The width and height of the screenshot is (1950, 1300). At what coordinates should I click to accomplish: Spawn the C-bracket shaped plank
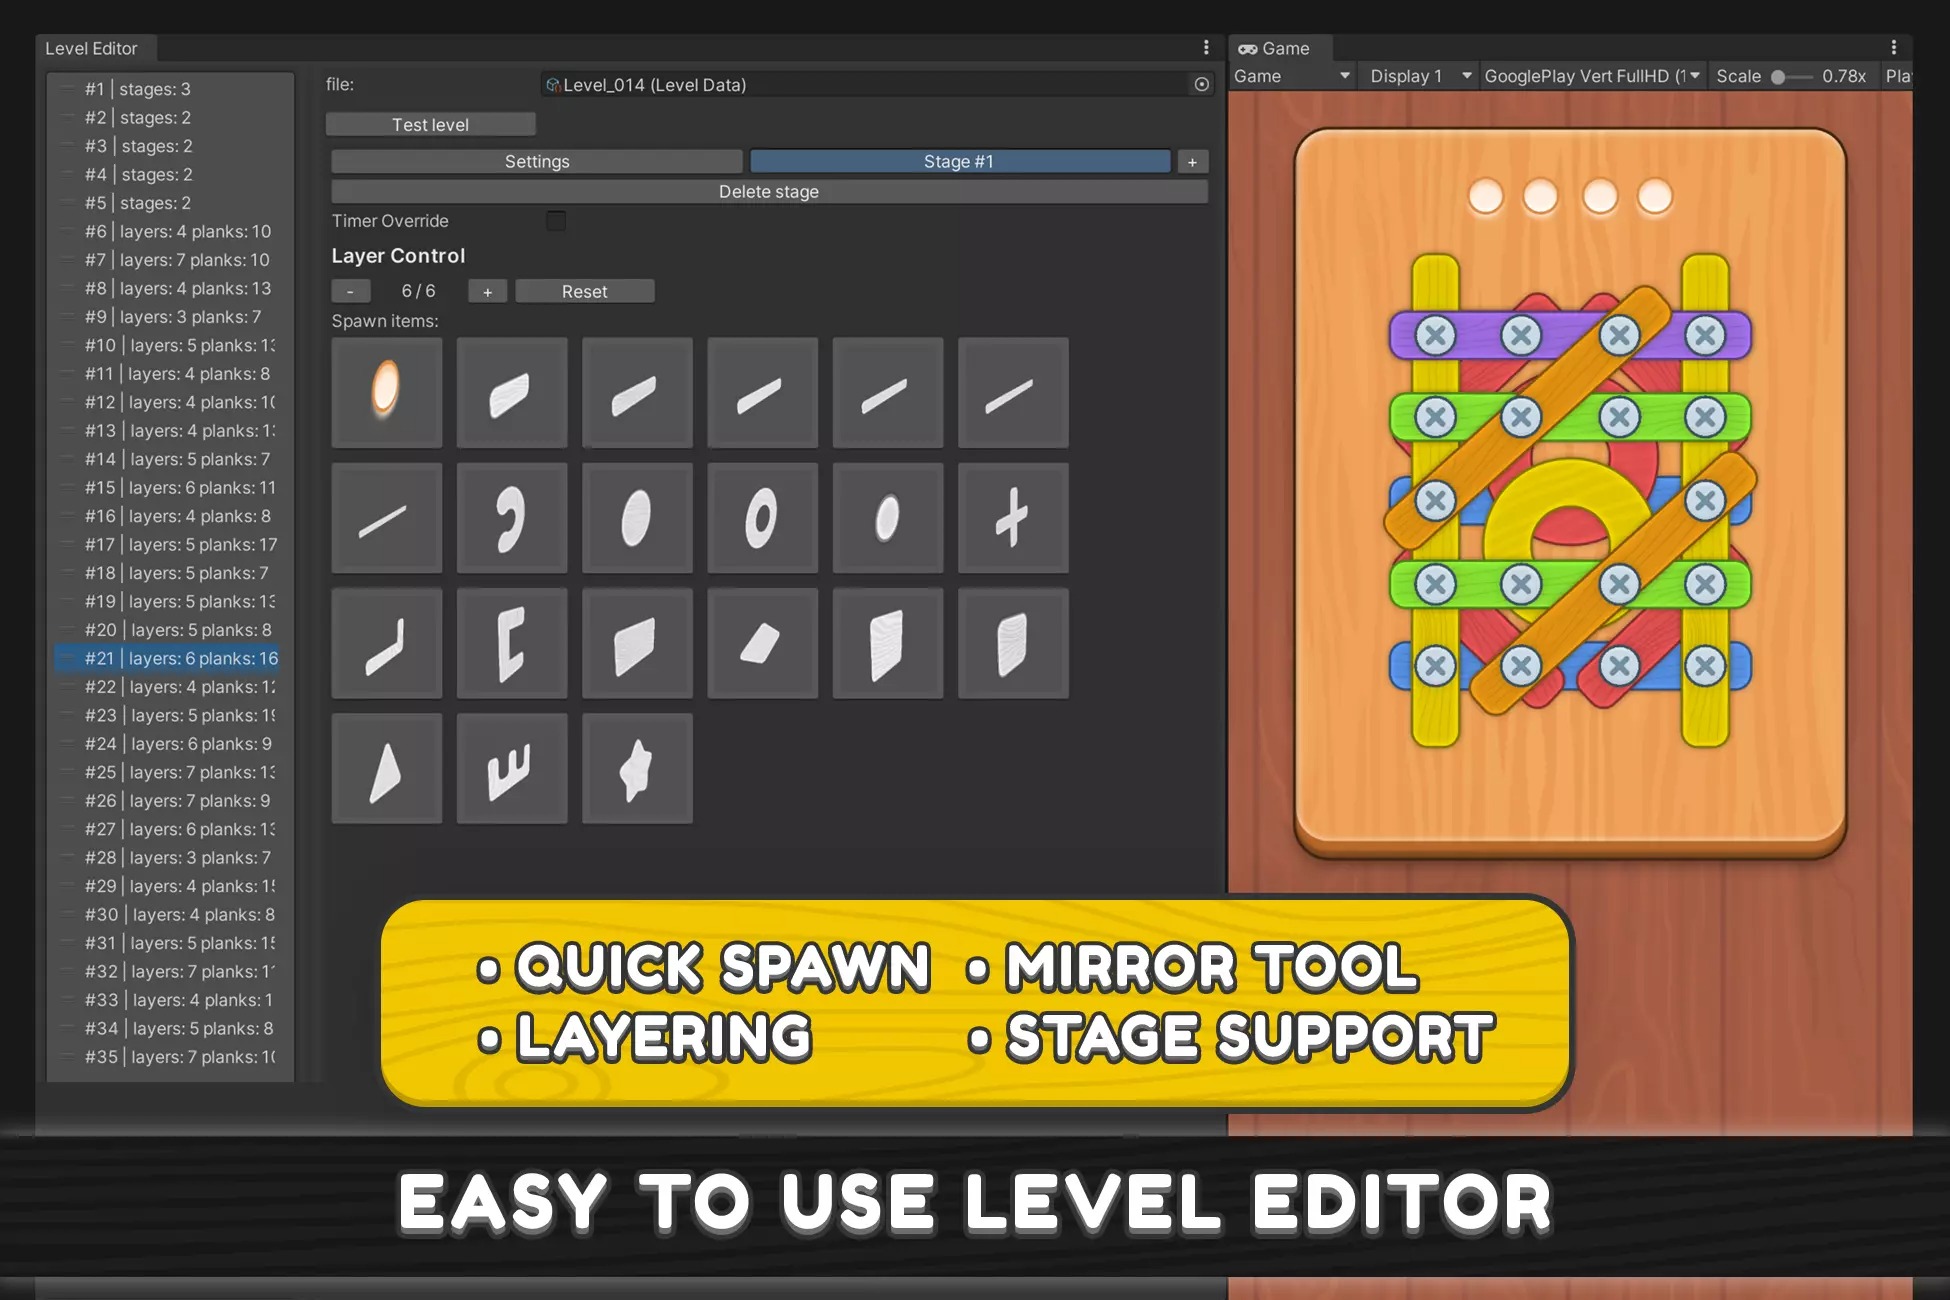(511, 643)
